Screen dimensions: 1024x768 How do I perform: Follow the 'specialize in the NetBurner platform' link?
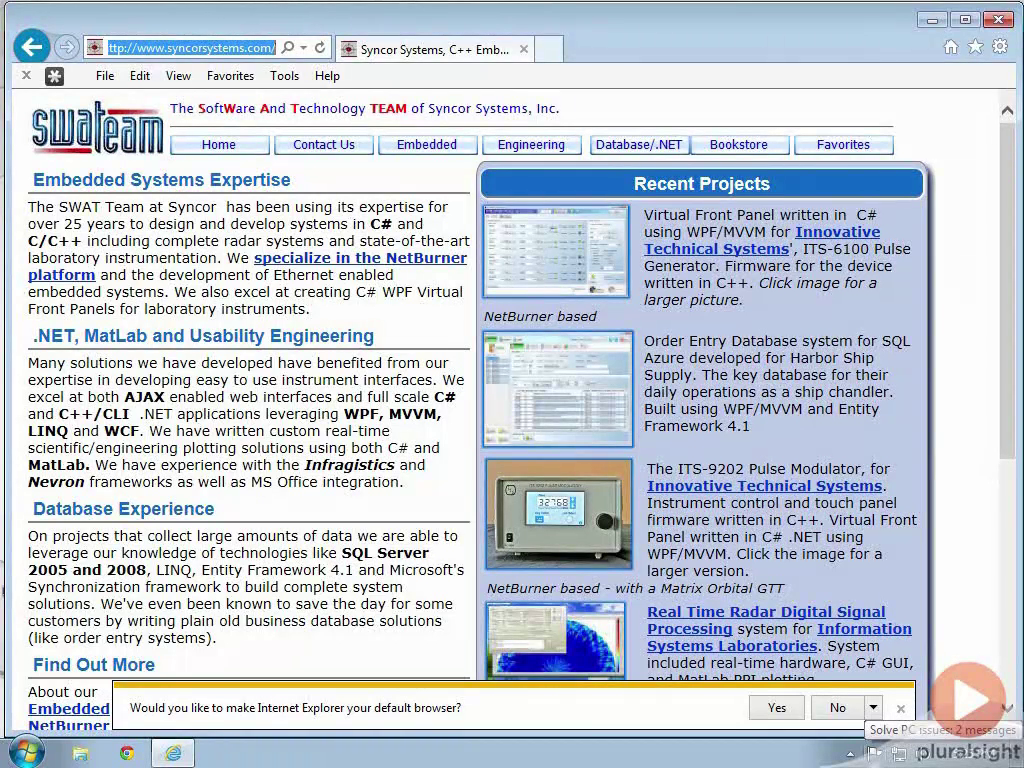click(x=360, y=258)
